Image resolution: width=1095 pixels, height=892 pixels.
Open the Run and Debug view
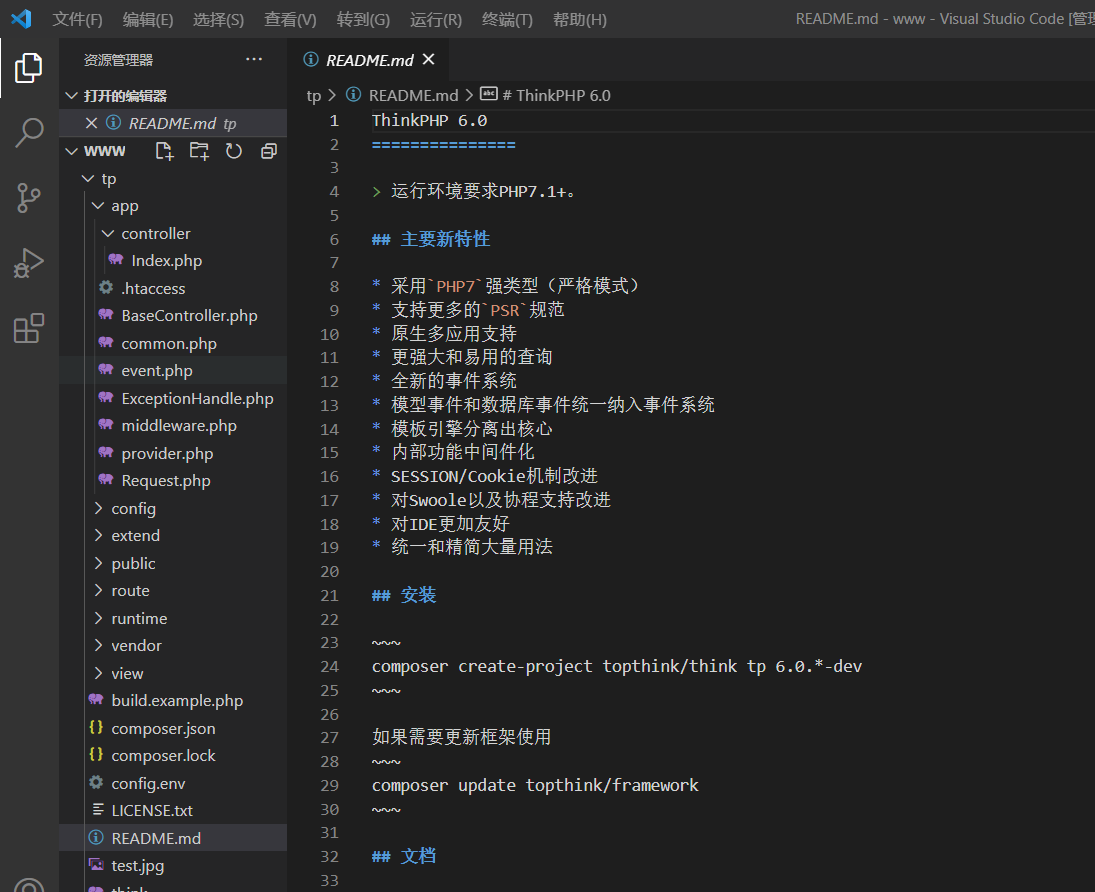(x=29, y=263)
